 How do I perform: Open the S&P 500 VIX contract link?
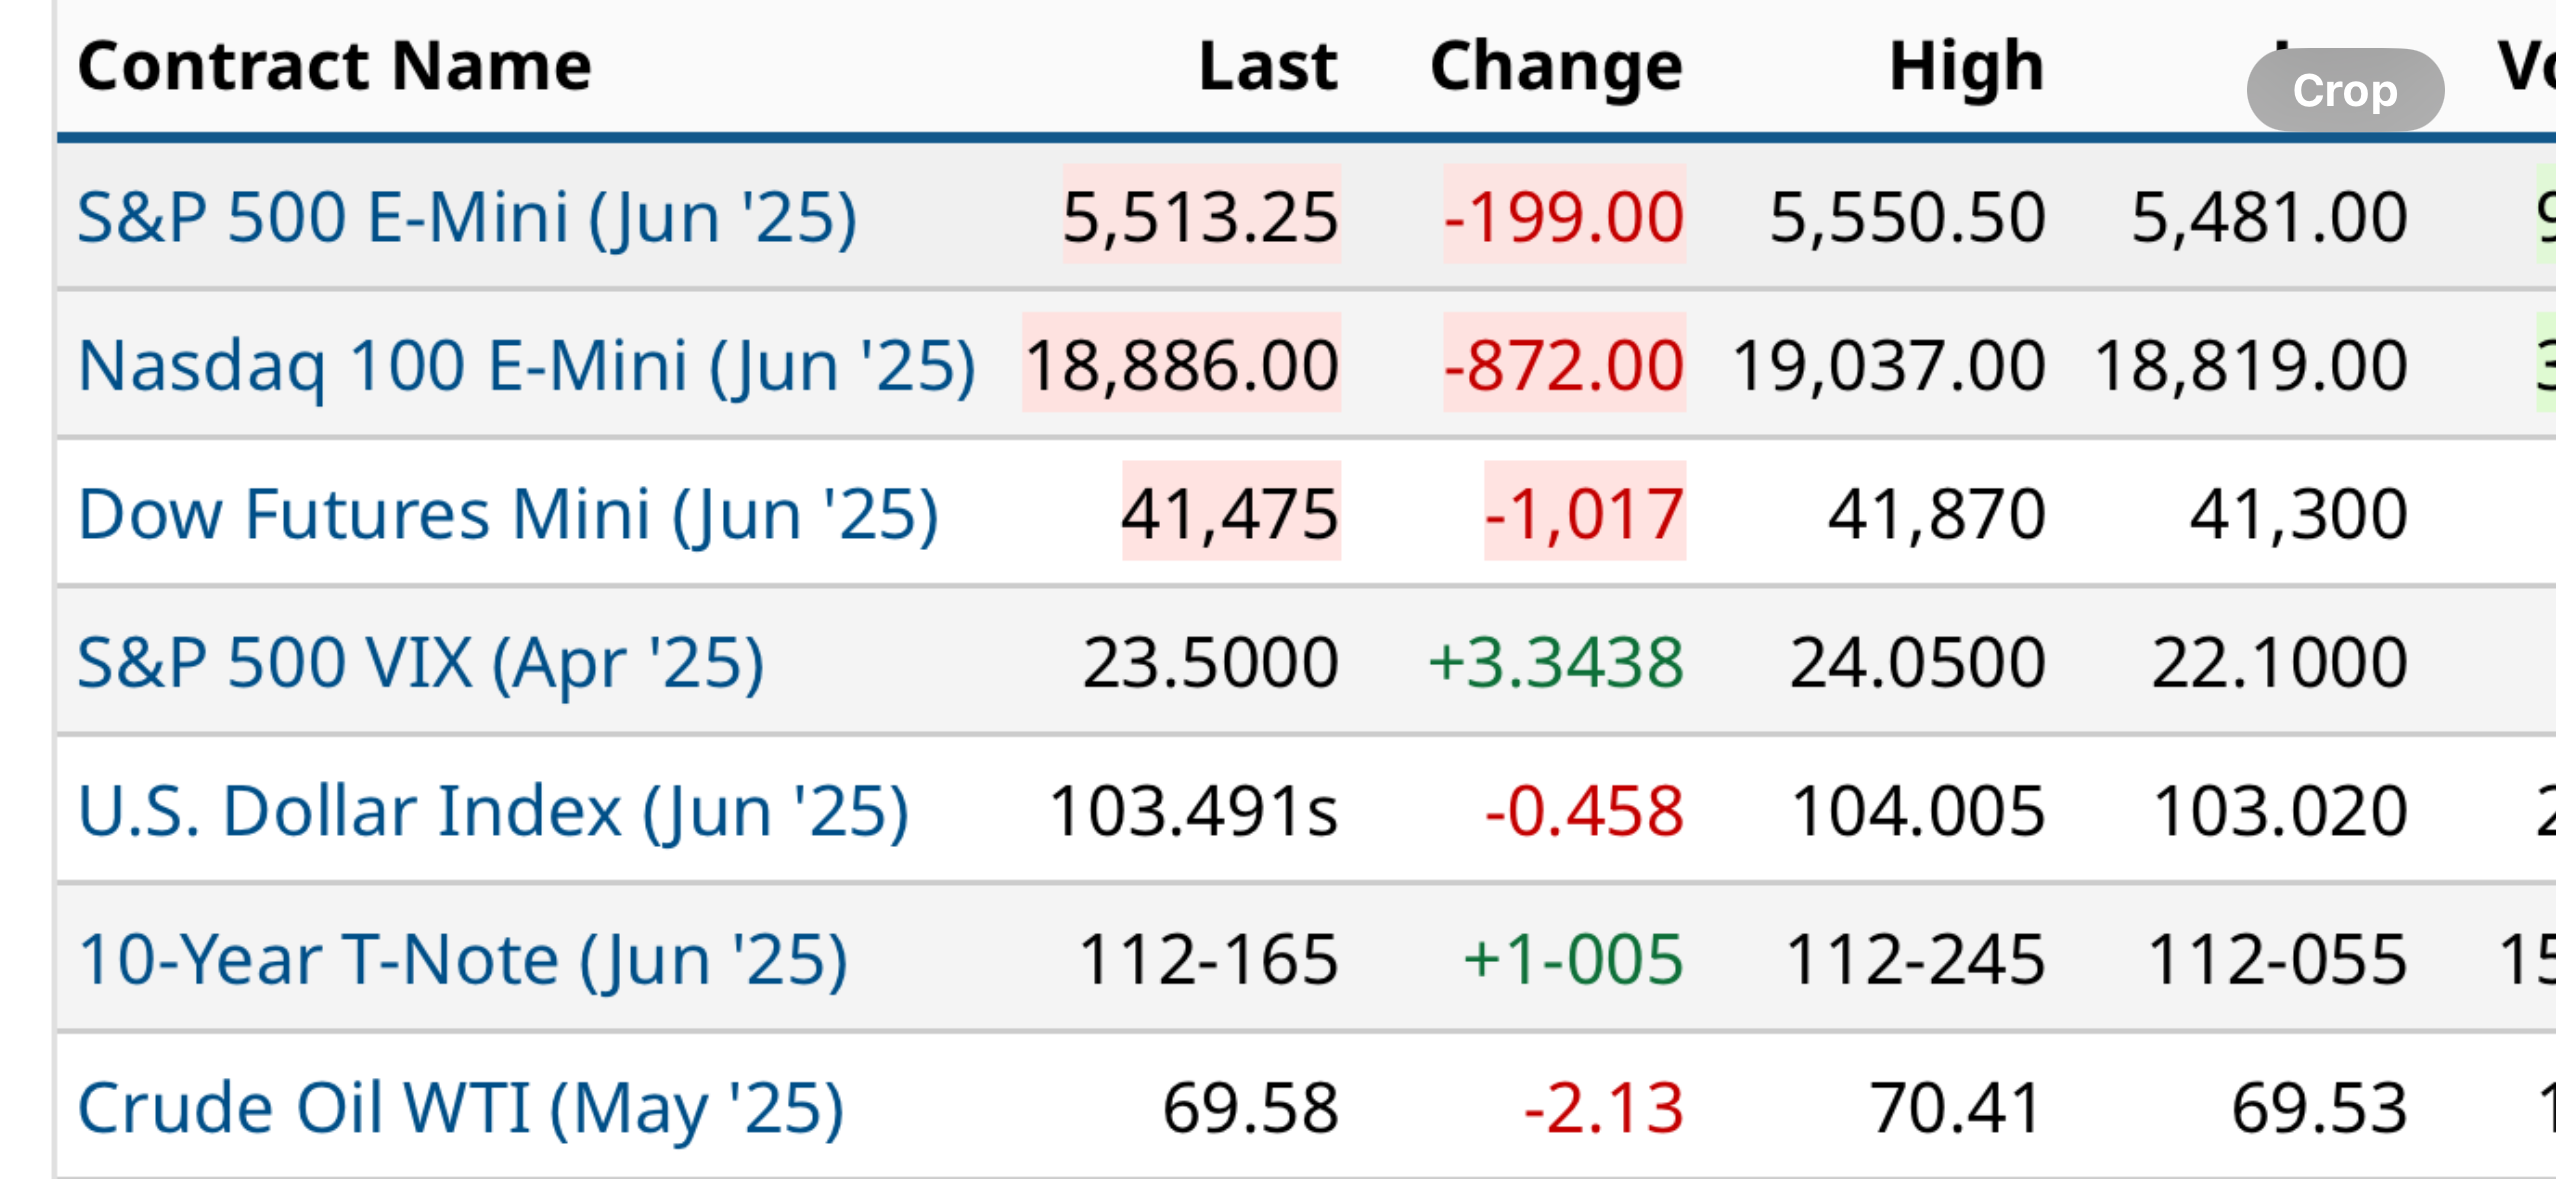coord(420,662)
